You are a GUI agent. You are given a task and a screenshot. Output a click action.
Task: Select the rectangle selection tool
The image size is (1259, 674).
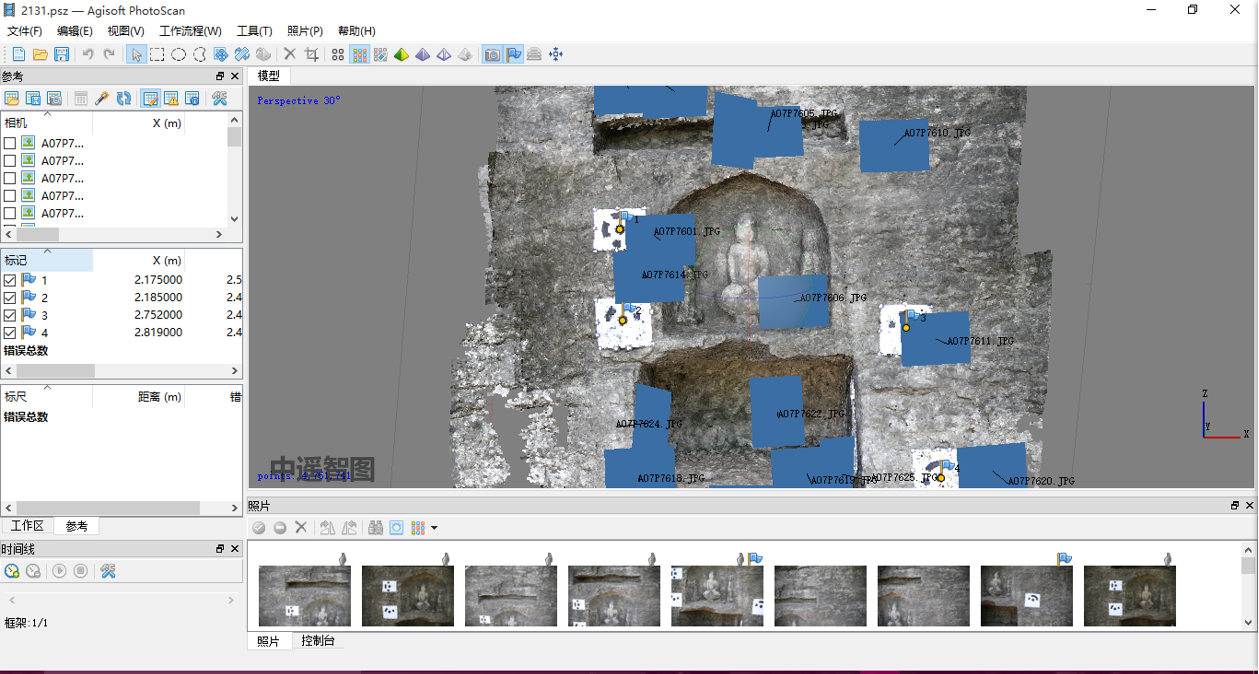(x=157, y=54)
